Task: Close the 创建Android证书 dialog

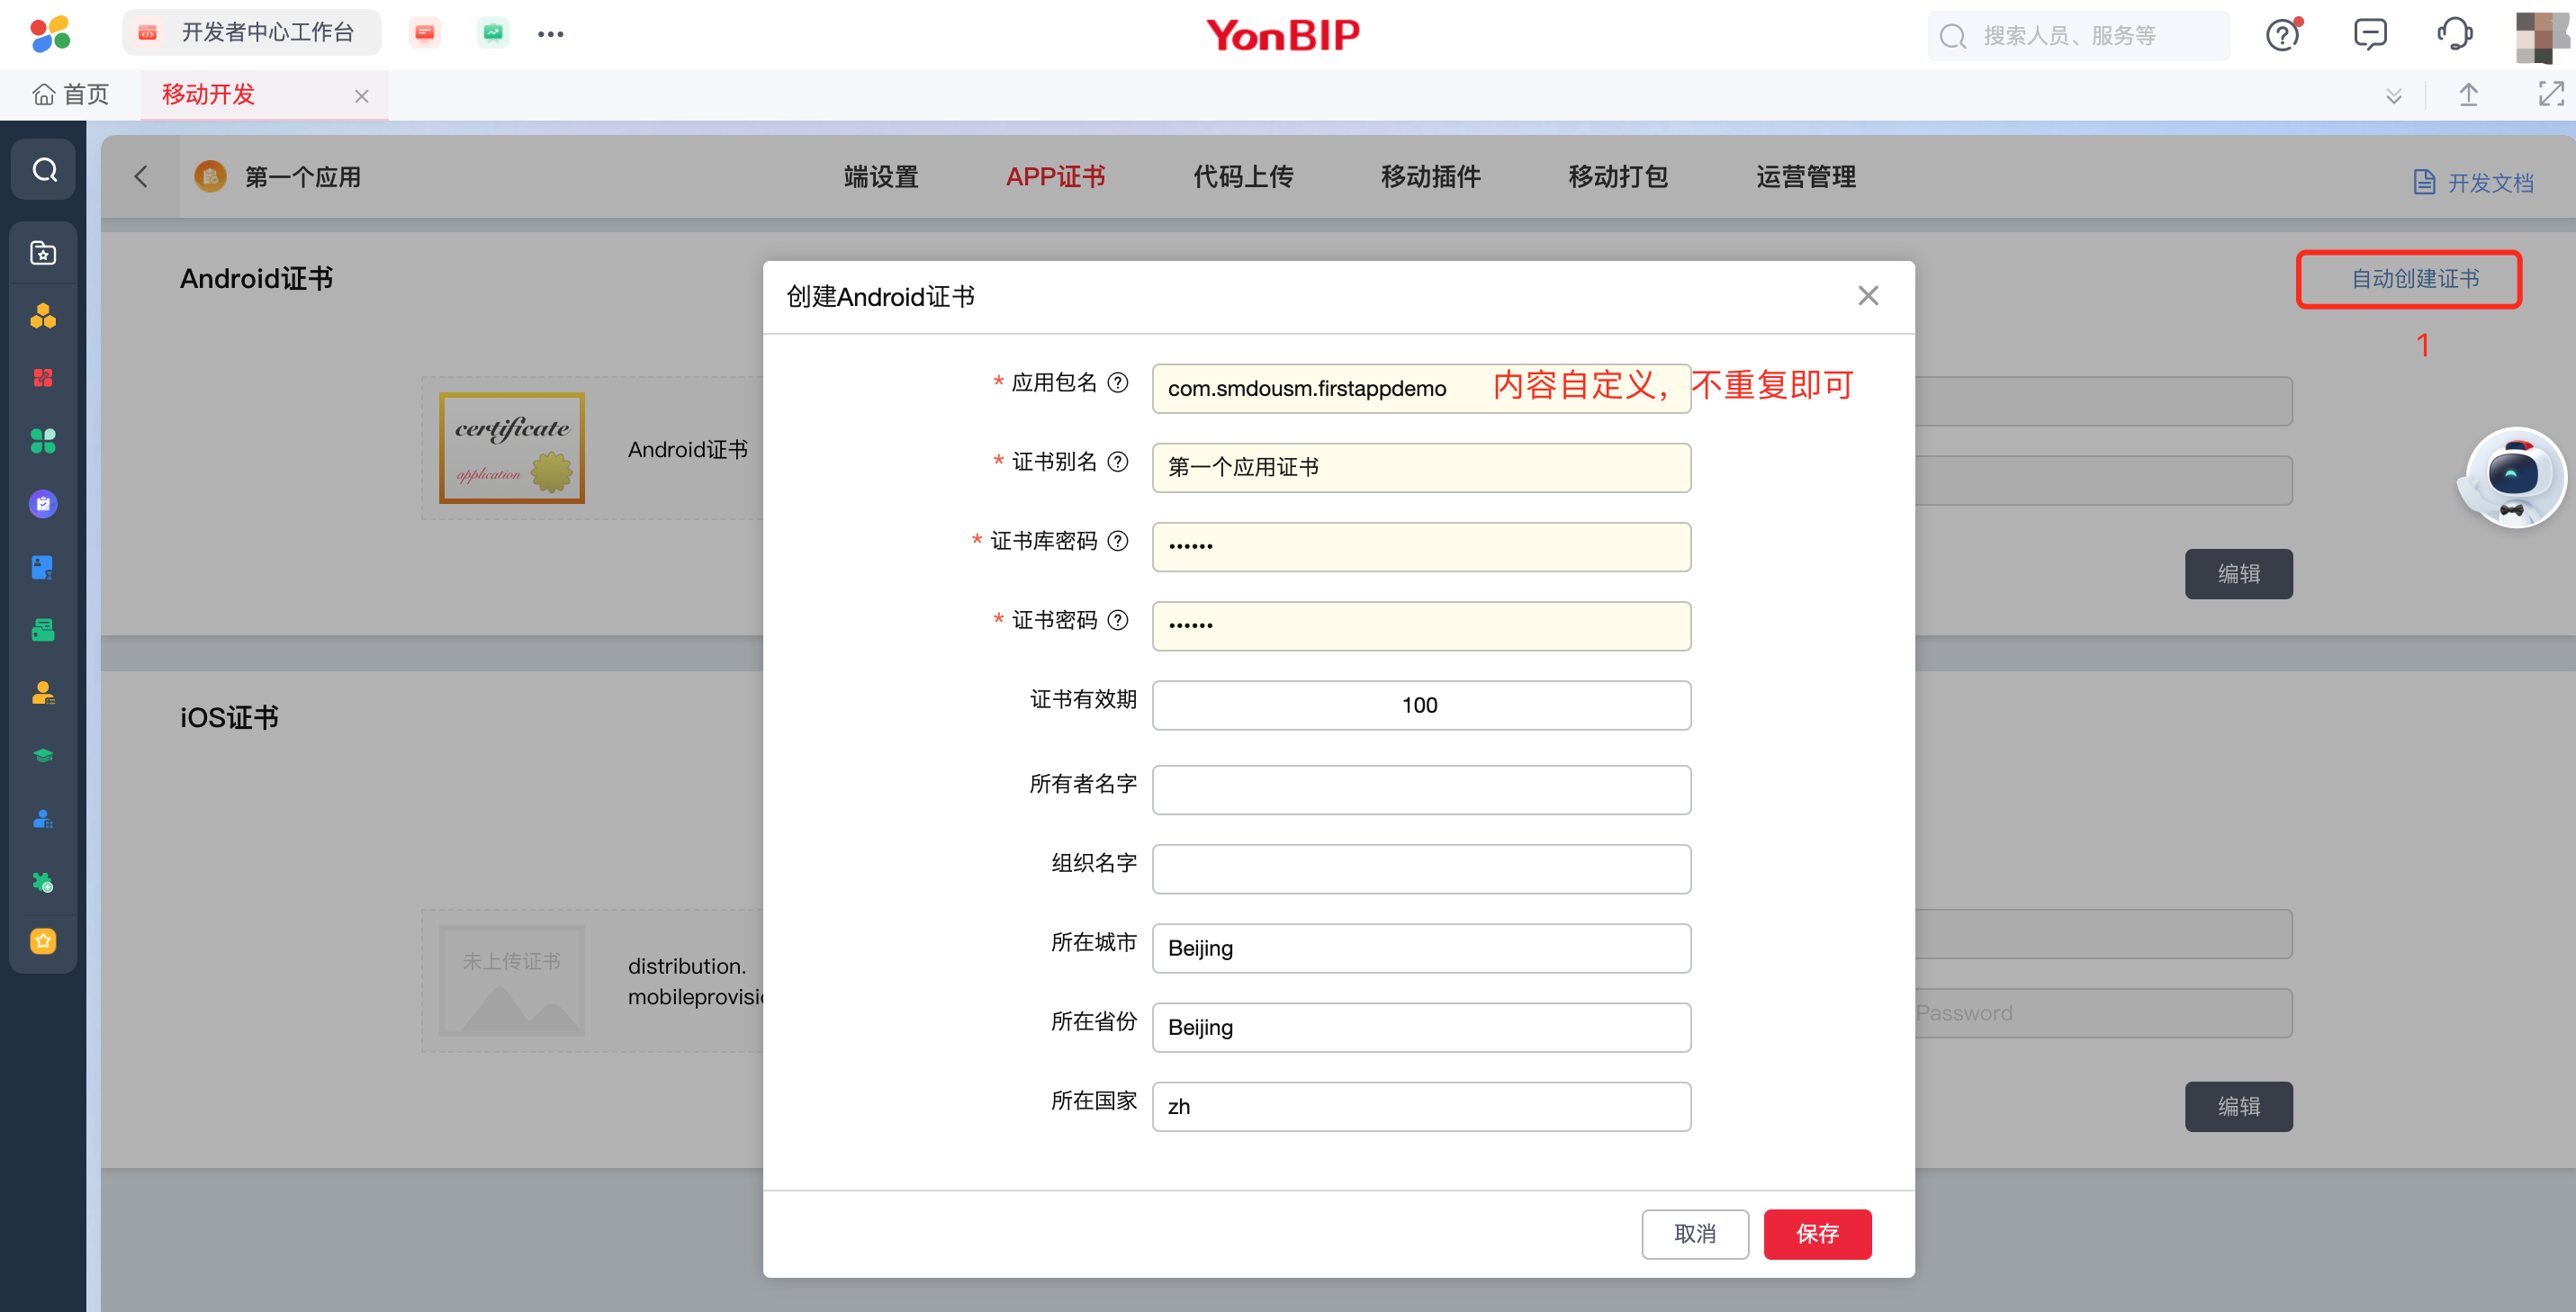Action: [1868, 296]
